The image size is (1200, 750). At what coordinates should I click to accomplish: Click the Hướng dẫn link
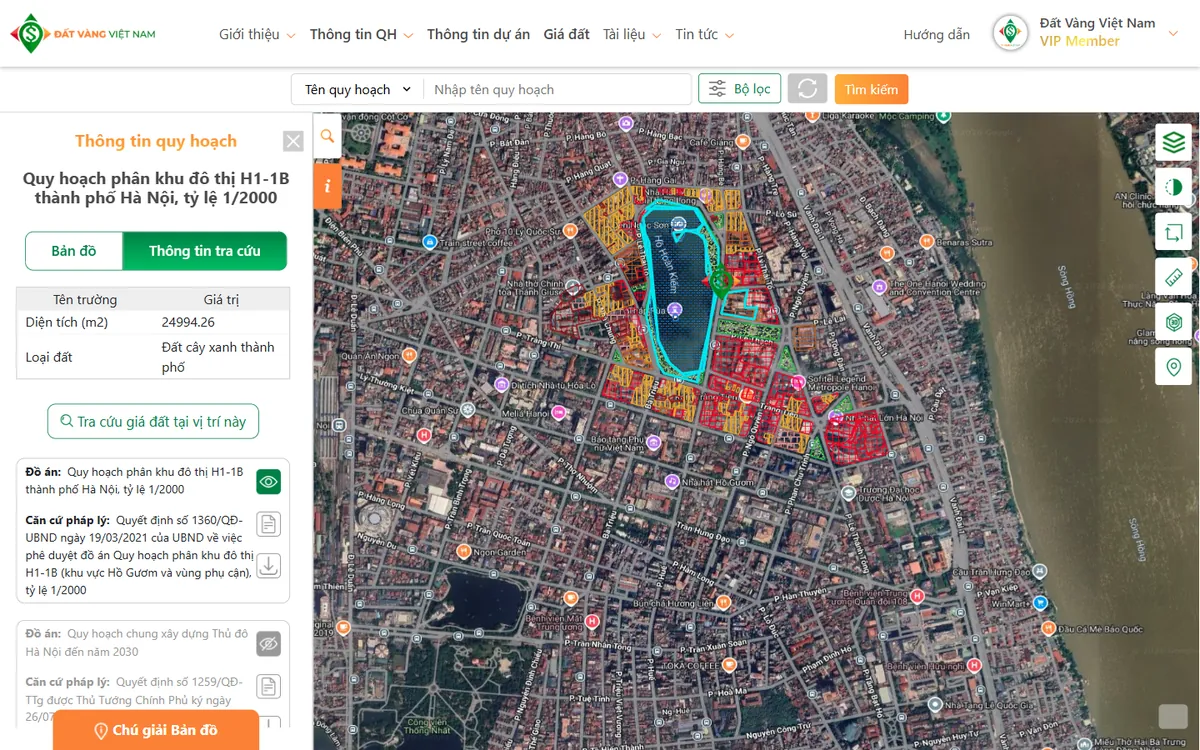click(x=936, y=35)
